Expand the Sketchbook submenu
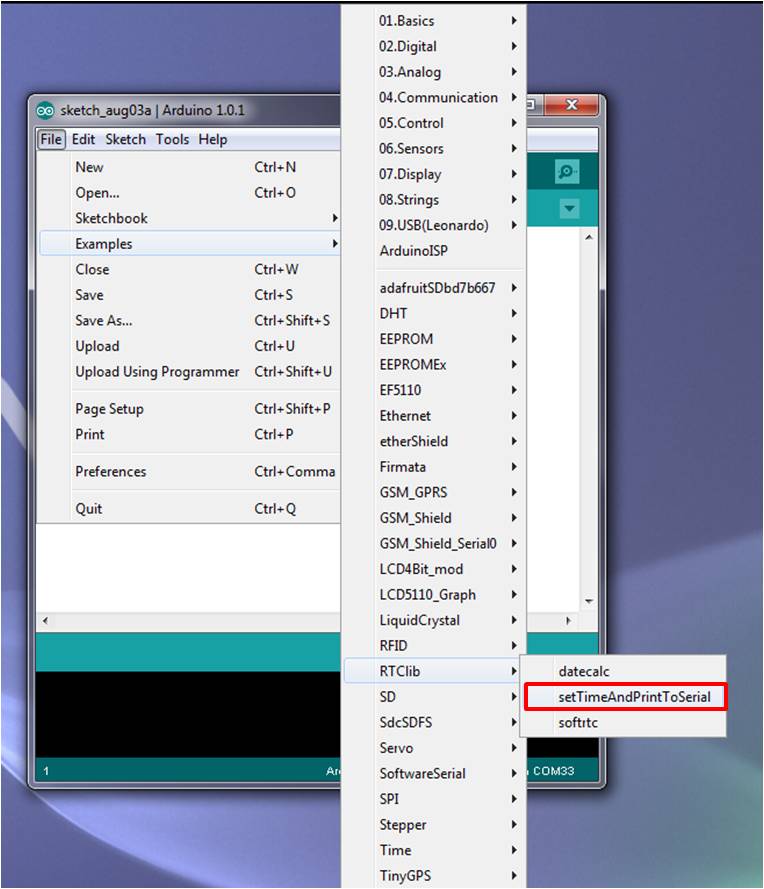Image resolution: width=764 pixels, height=889 pixels. [x=189, y=218]
